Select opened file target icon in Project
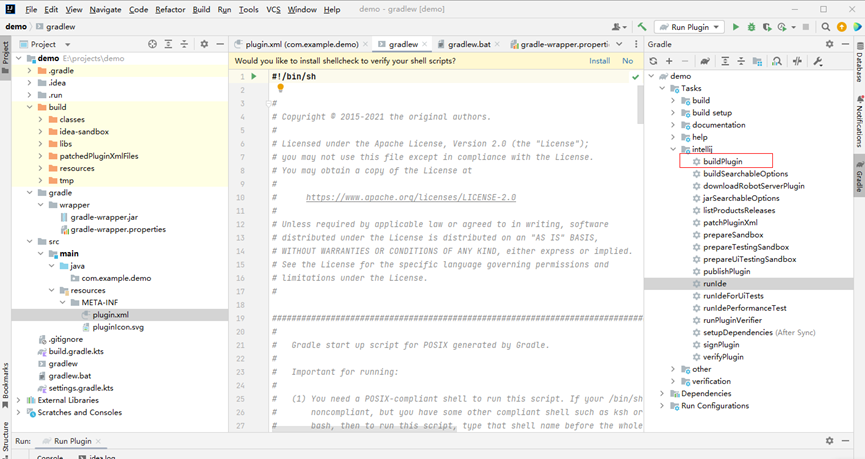 [x=153, y=44]
